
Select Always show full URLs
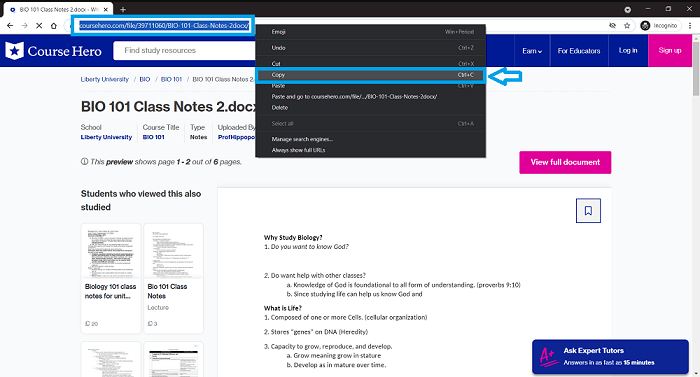[370, 150]
